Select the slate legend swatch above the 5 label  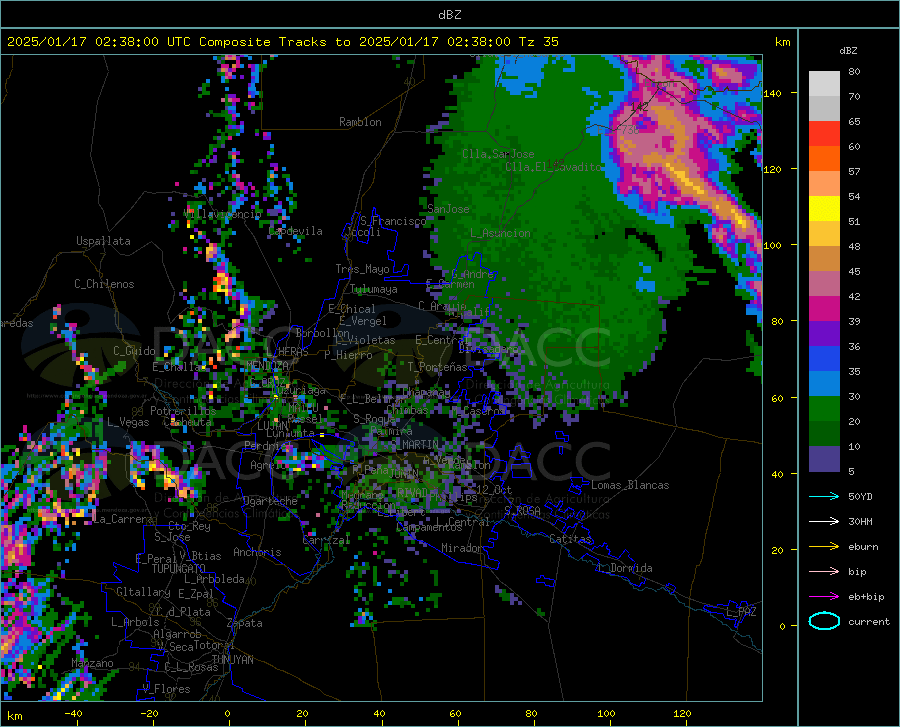(824, 459)
